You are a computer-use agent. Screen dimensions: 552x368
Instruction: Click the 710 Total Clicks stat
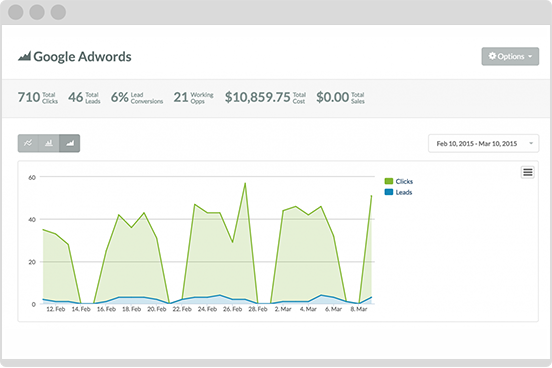[x=38, y=98]
